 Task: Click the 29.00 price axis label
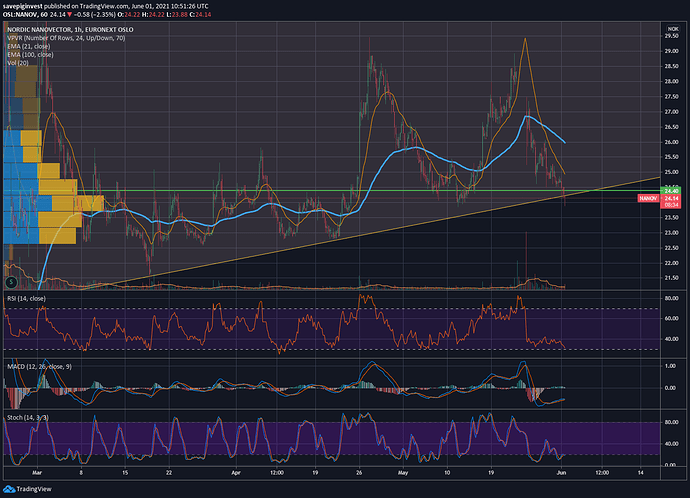pyautogui.click(x=672, y=51)
